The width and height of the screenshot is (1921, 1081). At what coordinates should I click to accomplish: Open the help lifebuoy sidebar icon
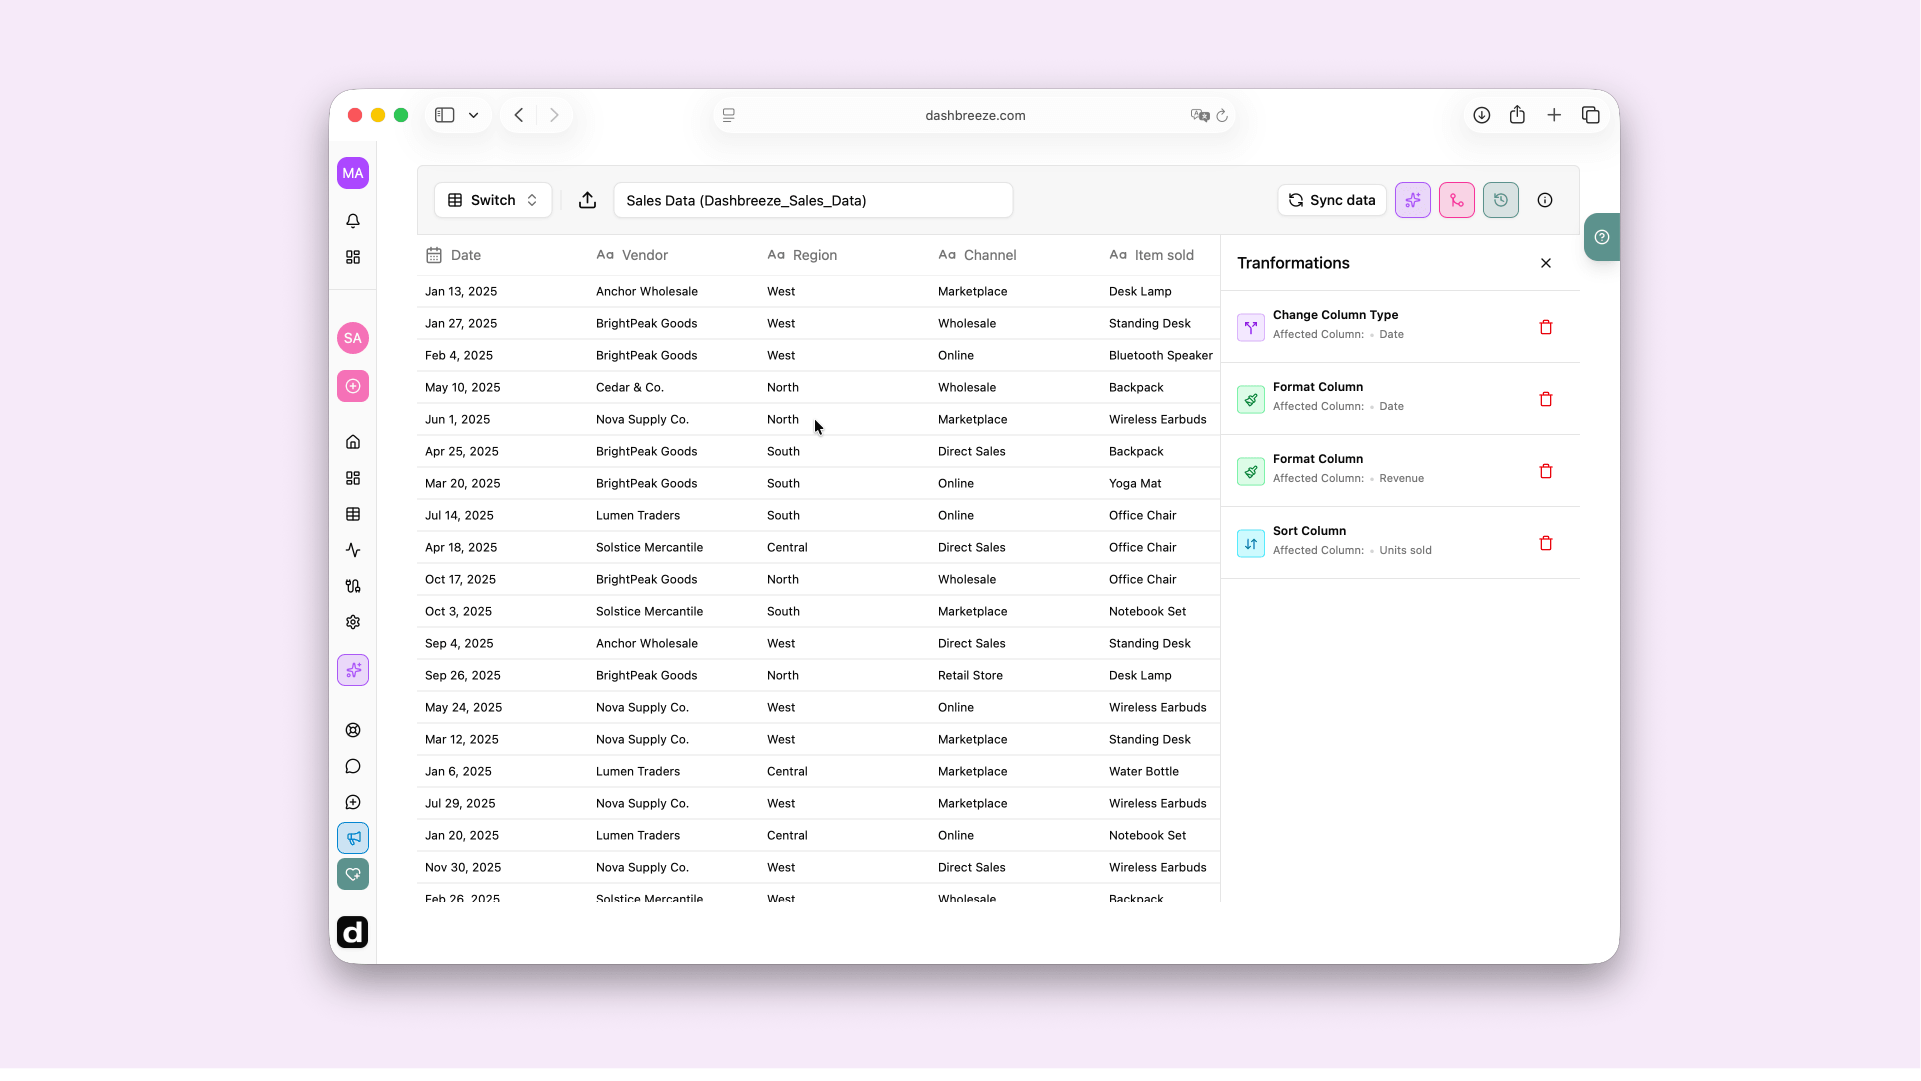click(x=353, y=730)
